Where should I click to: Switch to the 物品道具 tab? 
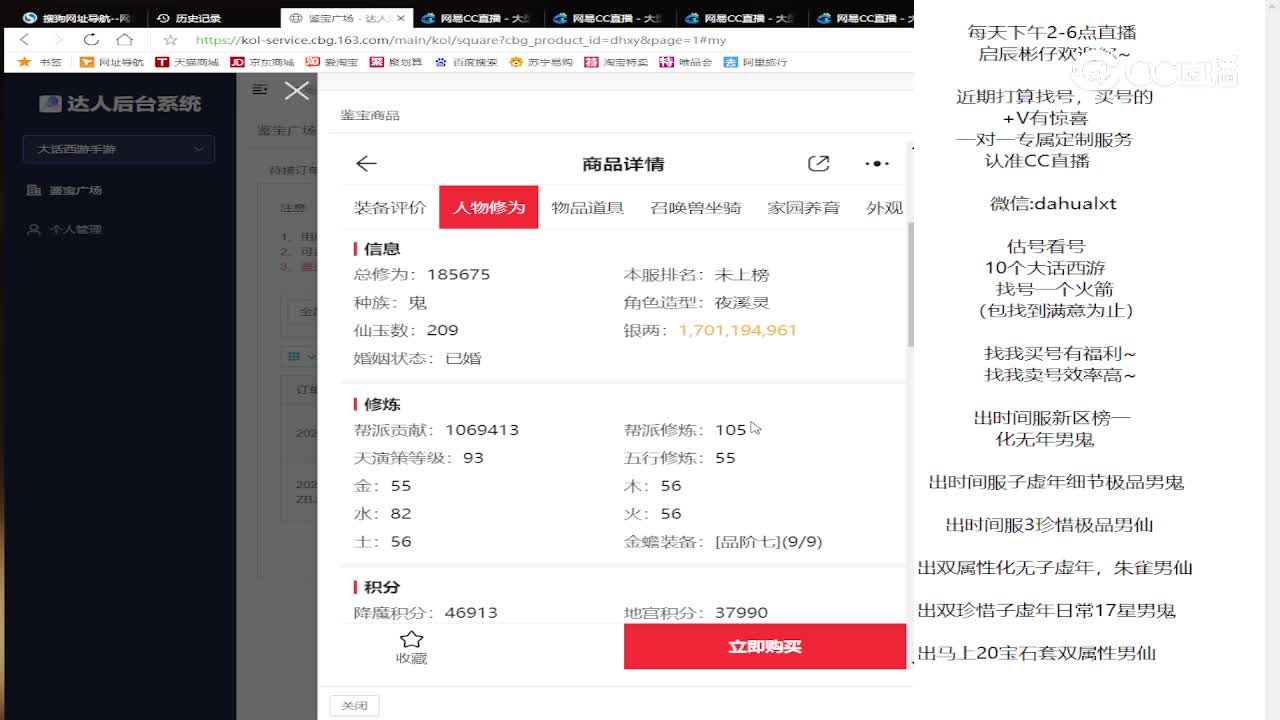click(588, 207)
